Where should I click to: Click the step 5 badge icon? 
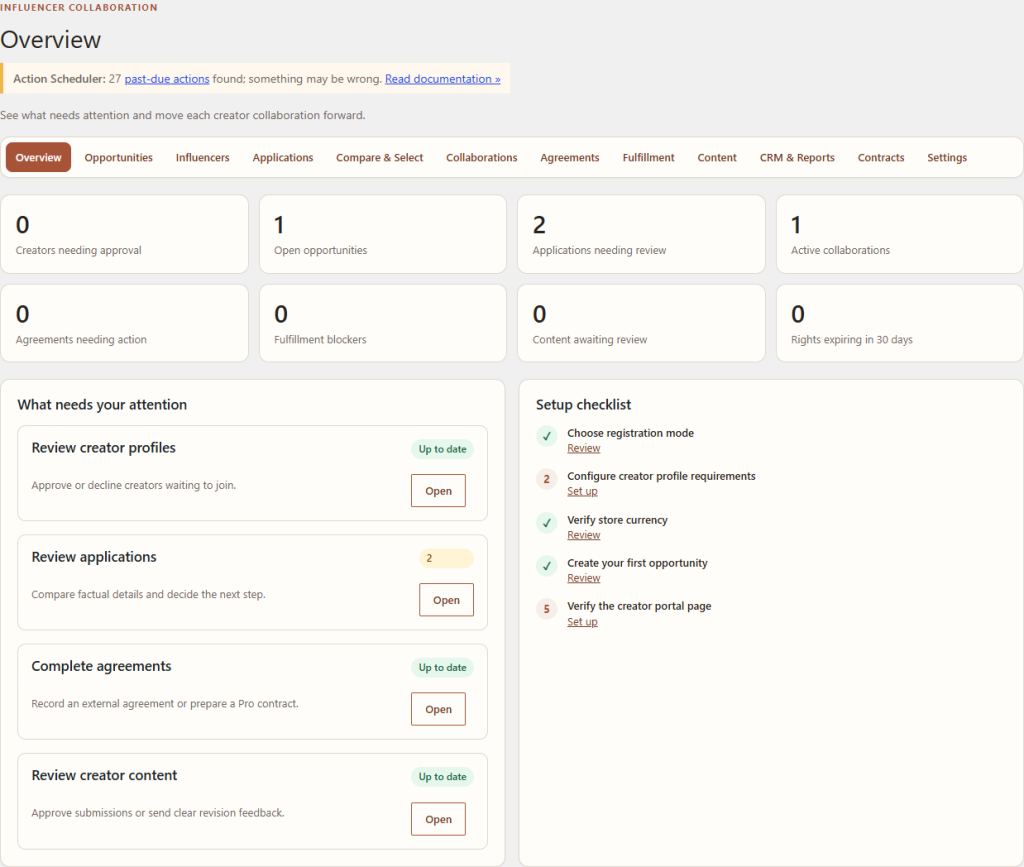(547, 609)
